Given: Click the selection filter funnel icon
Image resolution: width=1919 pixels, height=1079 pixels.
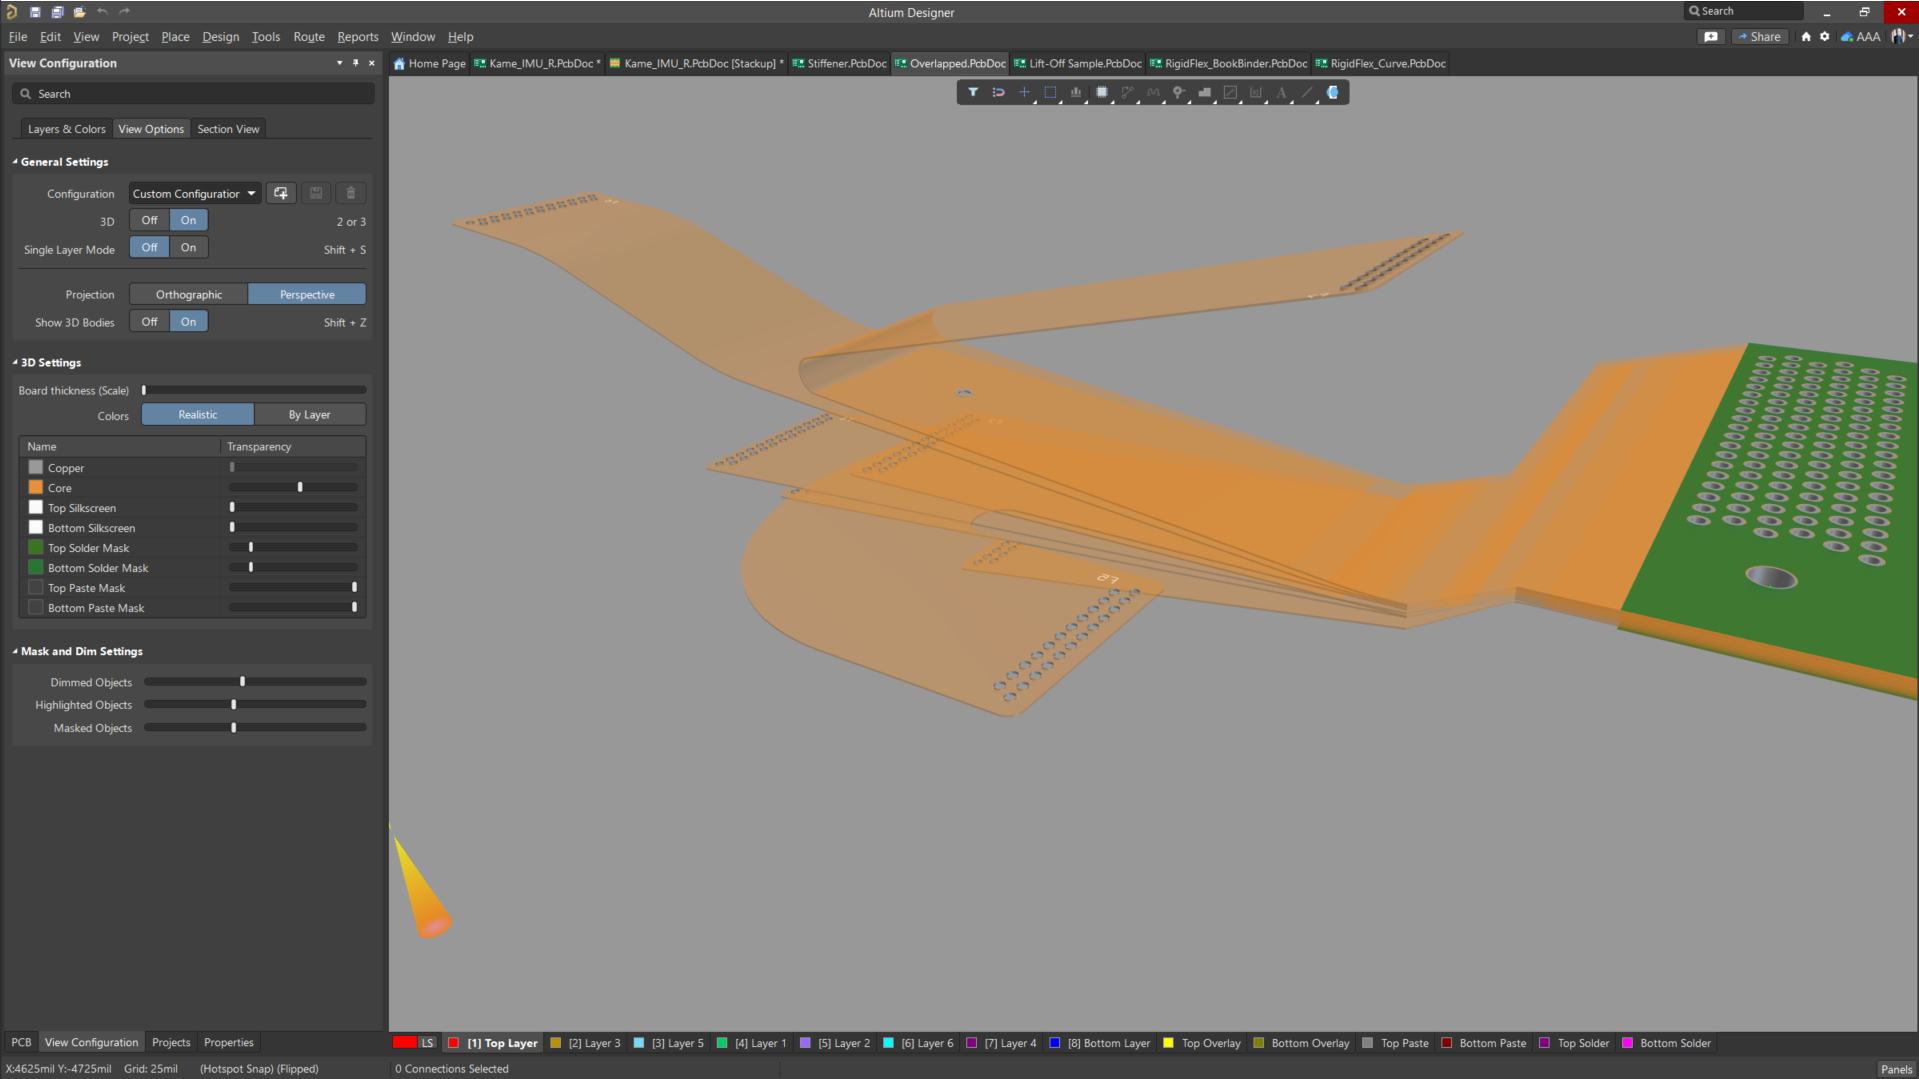Looking at the screenshot, I should 972,92.
